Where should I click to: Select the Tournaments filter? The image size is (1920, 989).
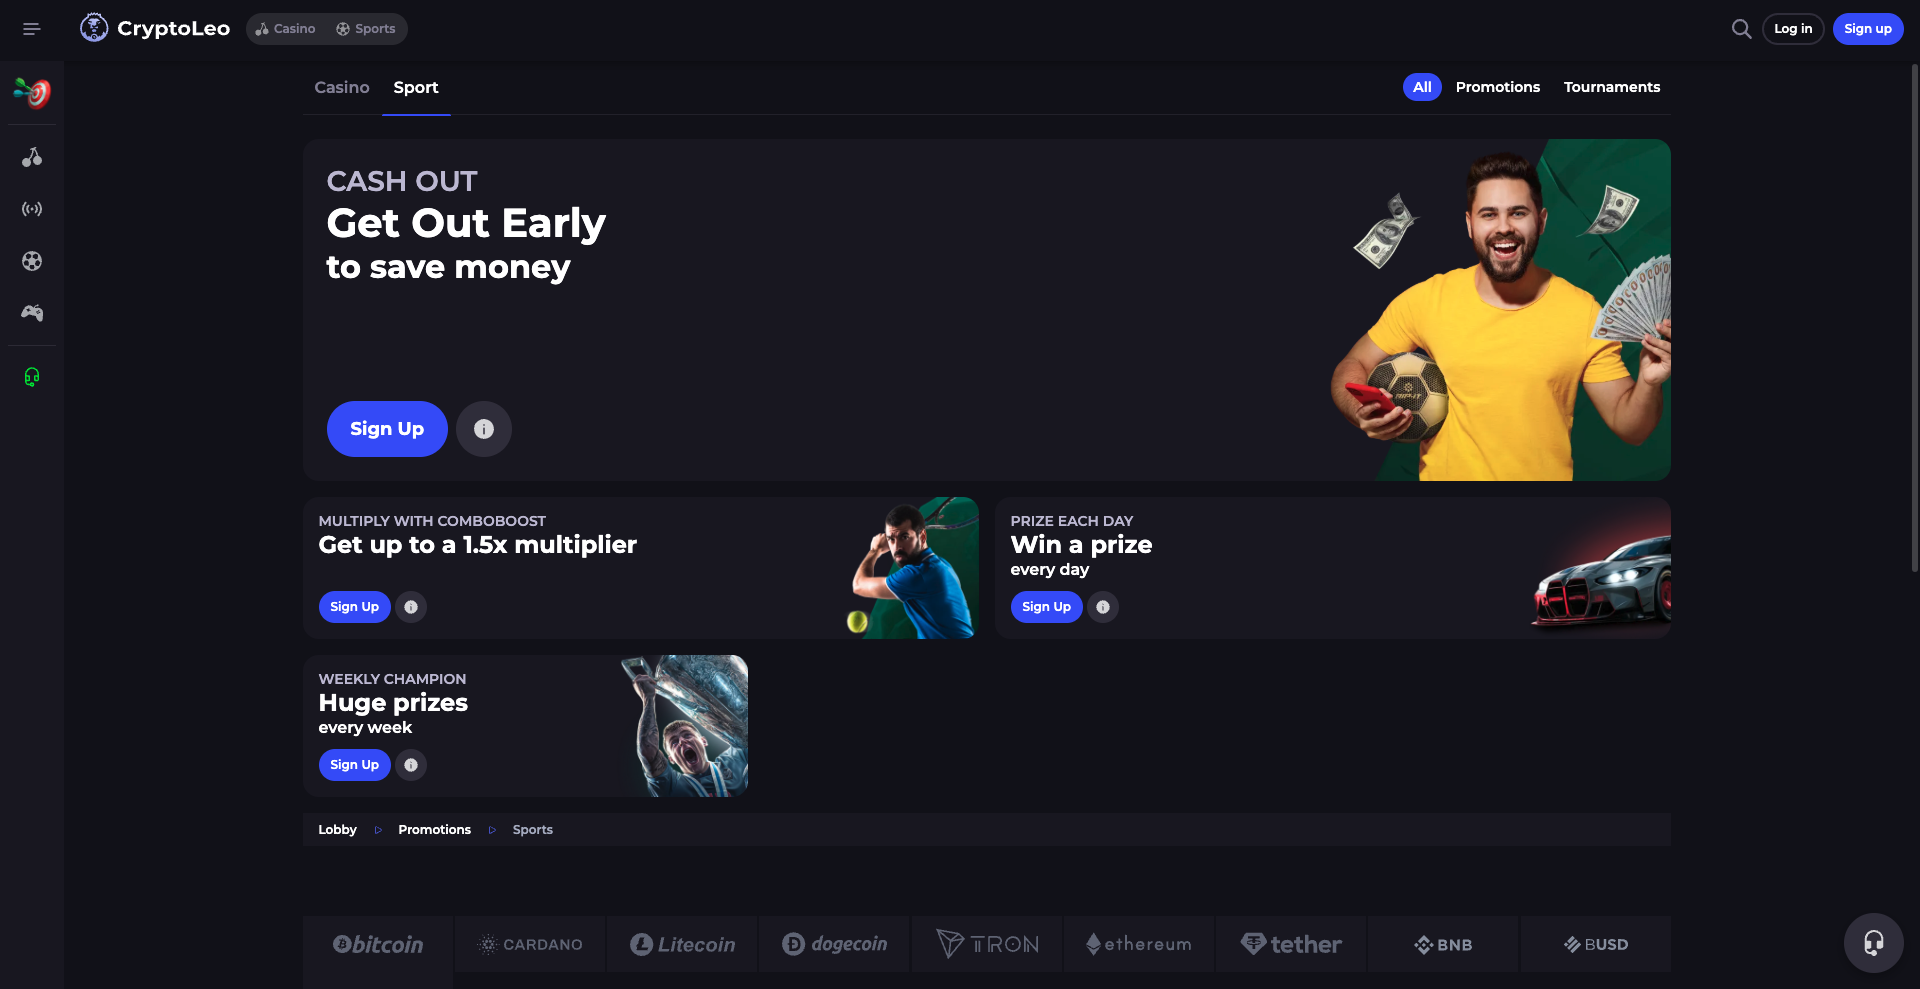tap(1612, 87)
